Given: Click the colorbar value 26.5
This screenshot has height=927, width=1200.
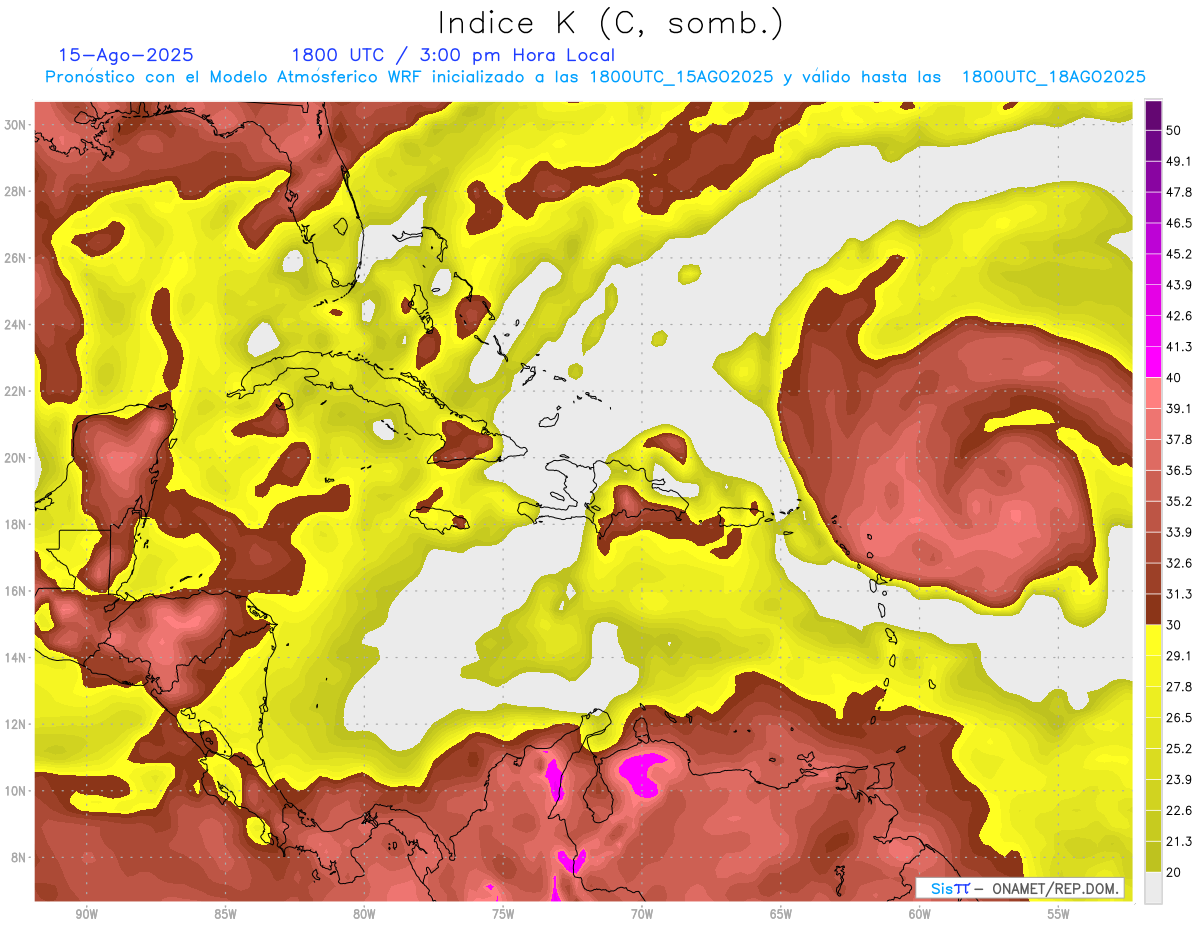Looking at the screenshot, I should click(x=1179, y=718).
